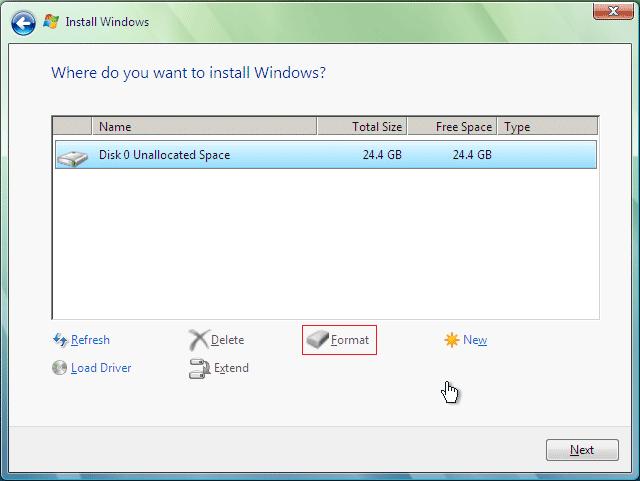Click the Extend partition icon
This screenshot has height=481, width=640.
(199, 368)
